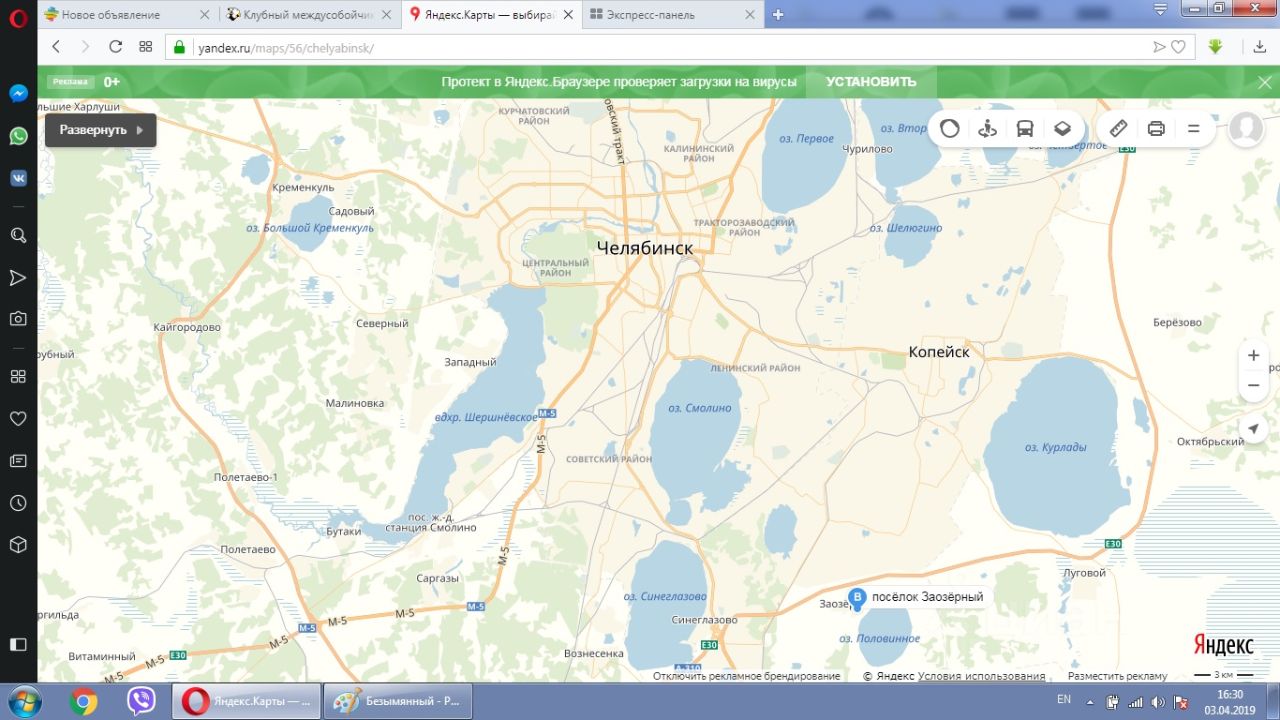
Task: Enable panoramas street view icon
Action: point(988,128)
